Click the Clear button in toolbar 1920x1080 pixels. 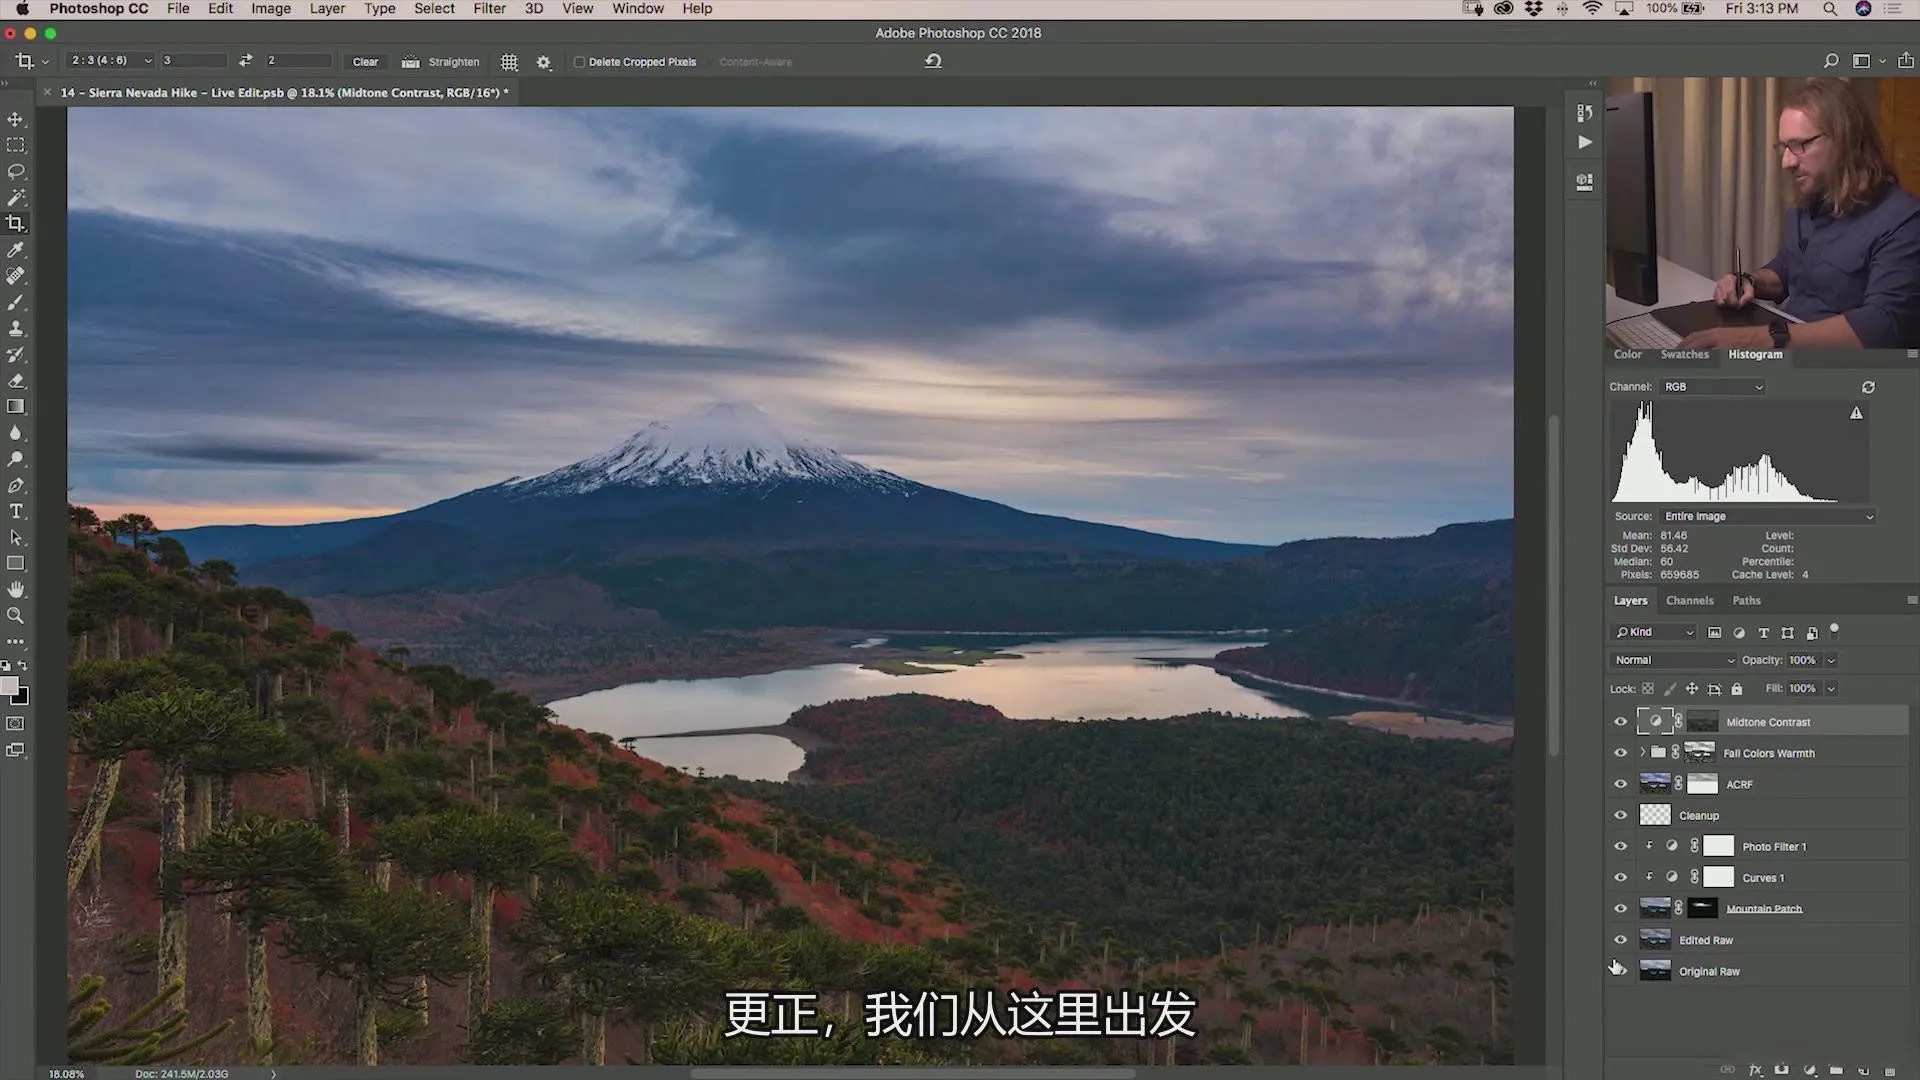pos(364,62)
